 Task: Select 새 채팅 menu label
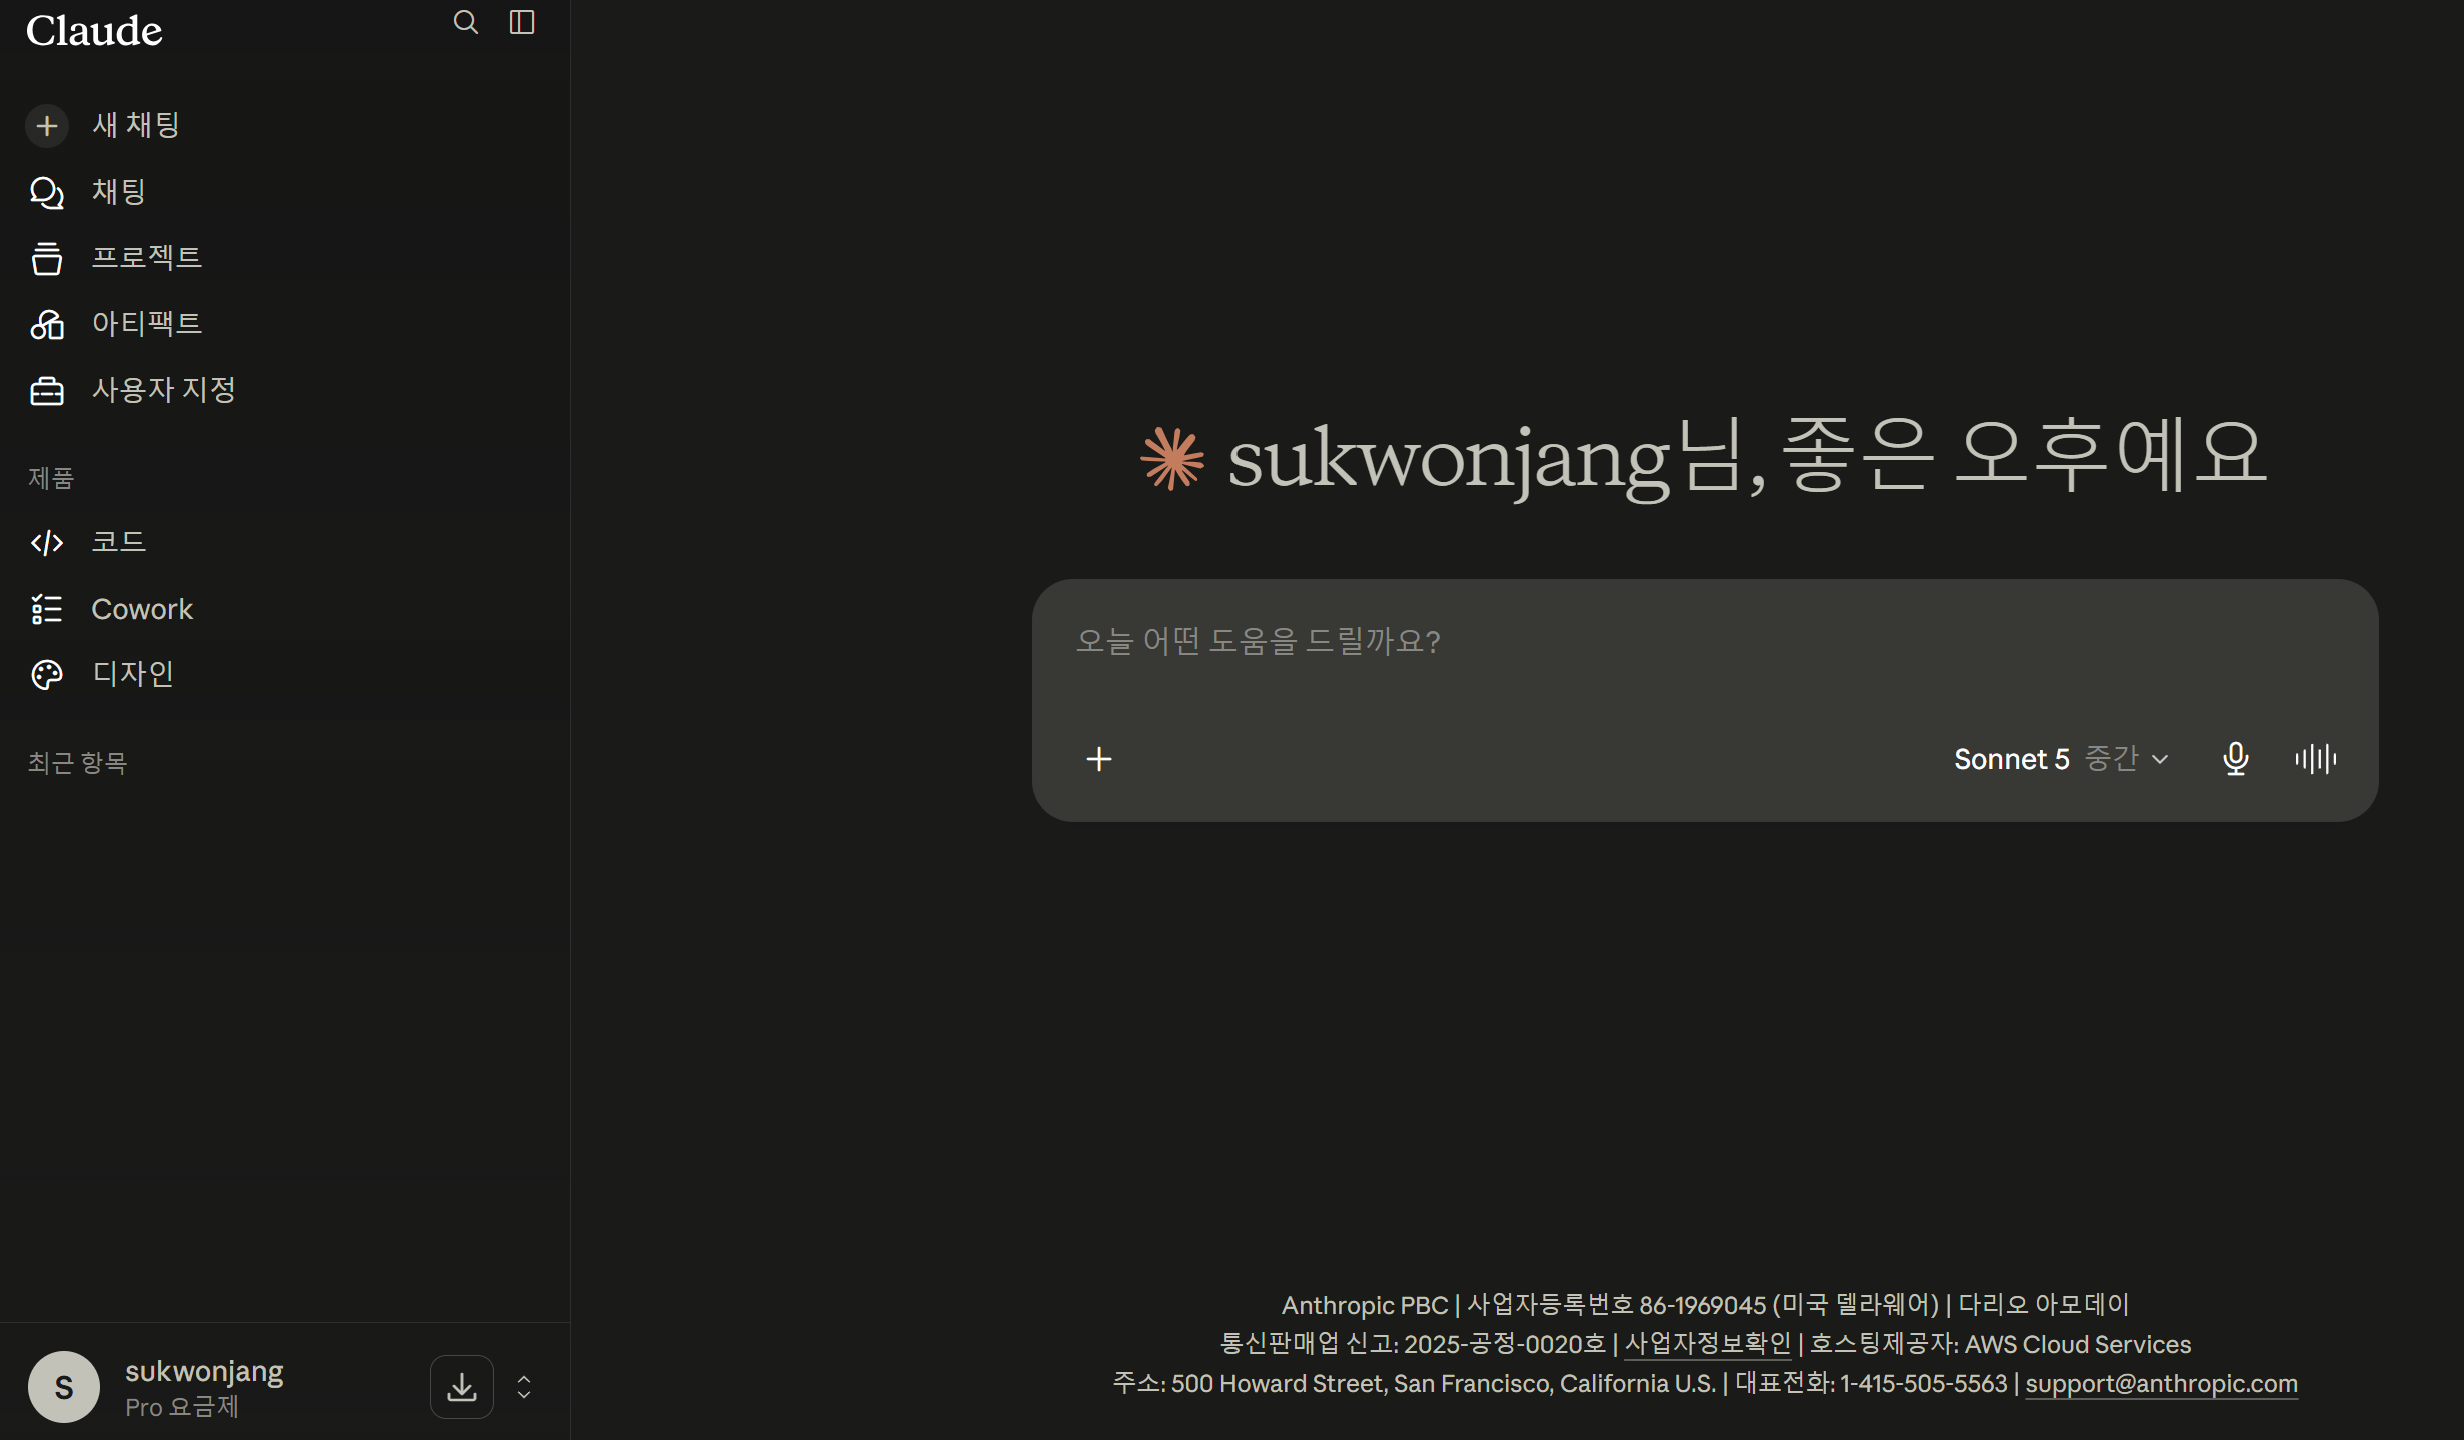136,125
